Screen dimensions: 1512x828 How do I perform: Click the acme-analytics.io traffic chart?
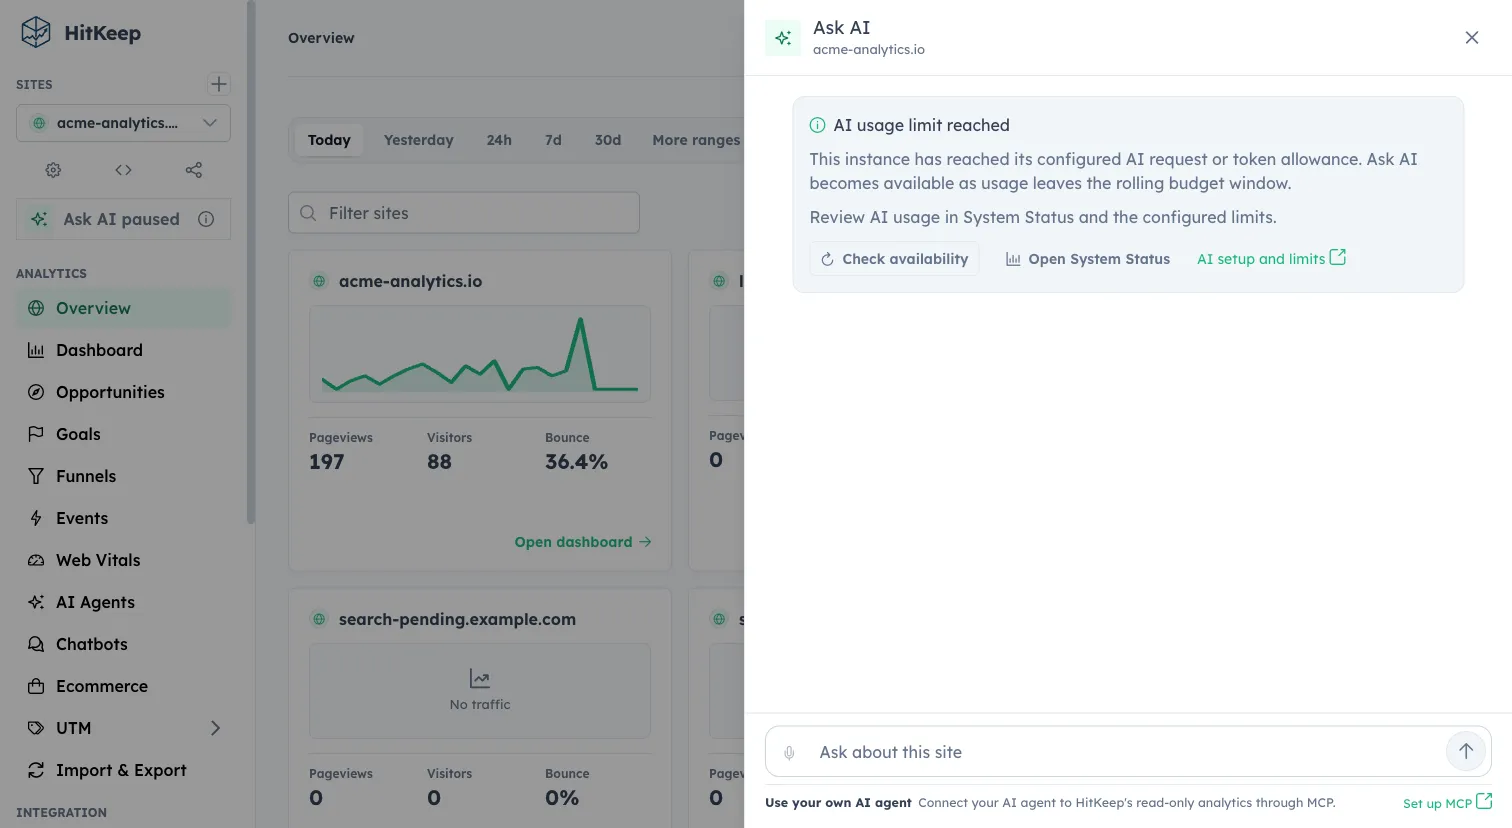tap(480, 354)
